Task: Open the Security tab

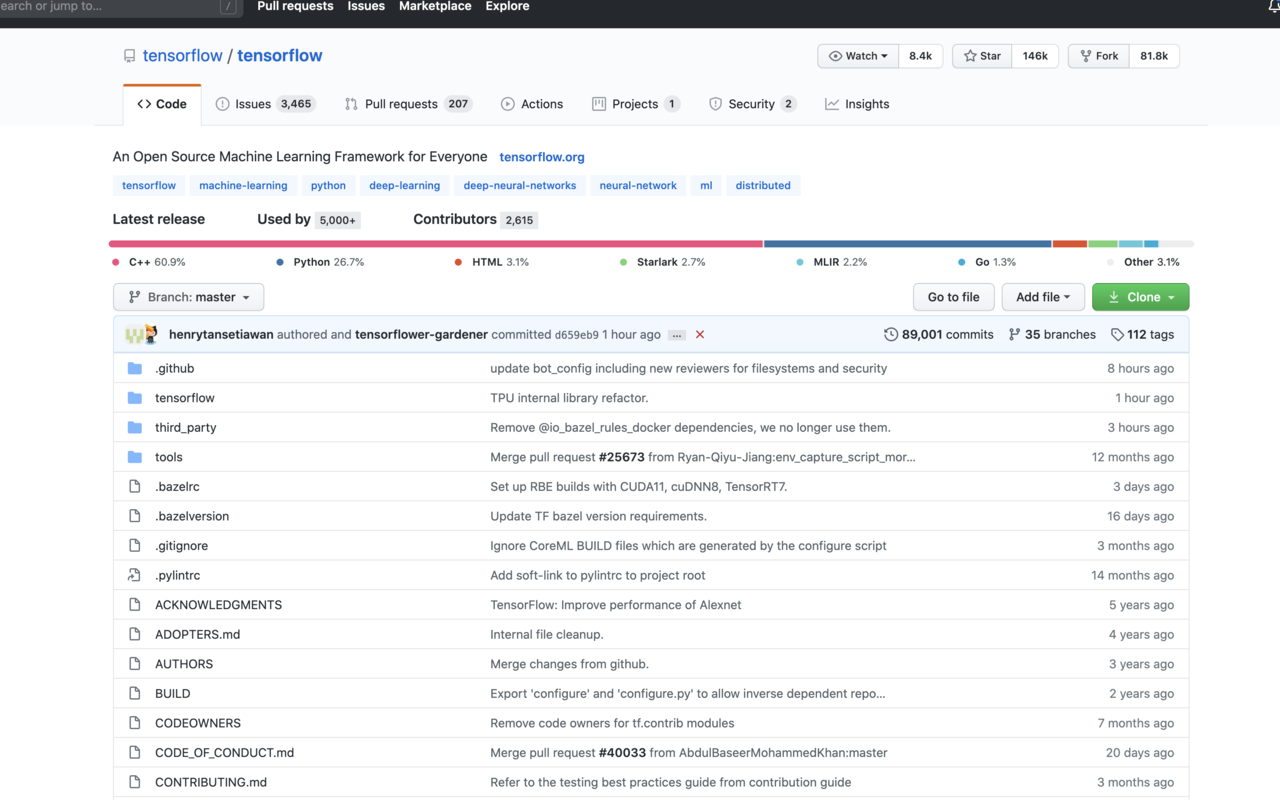Action: coord(752,104)
